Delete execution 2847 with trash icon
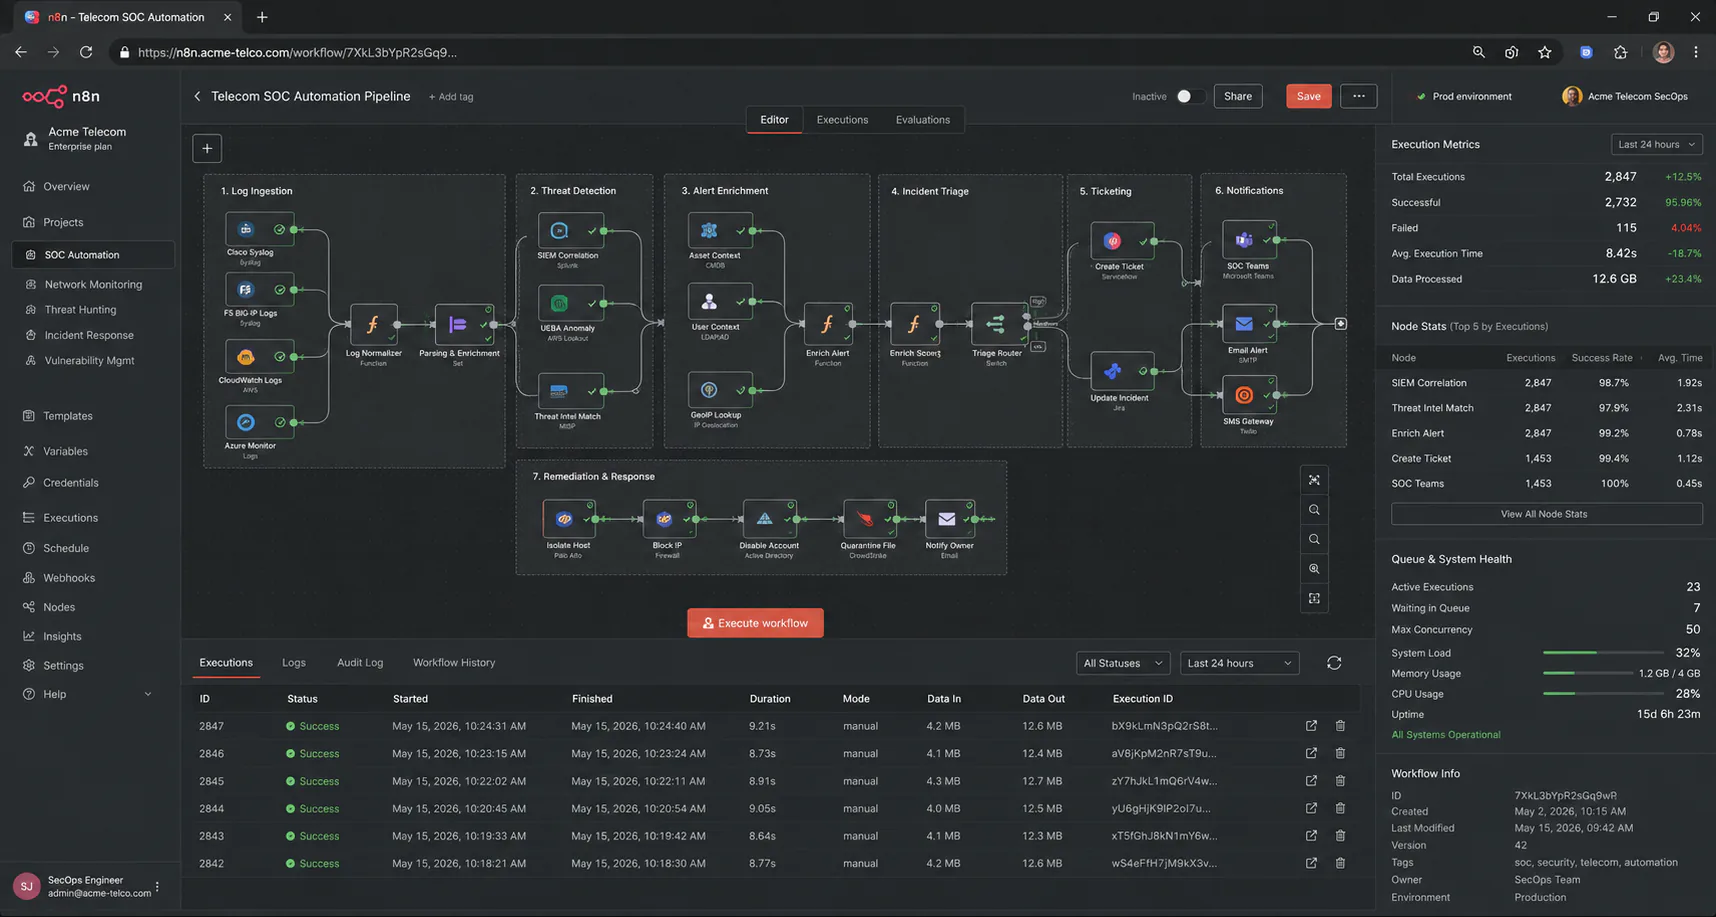This screenshot has width=1716, height=917. click(x=1340, y=726)
